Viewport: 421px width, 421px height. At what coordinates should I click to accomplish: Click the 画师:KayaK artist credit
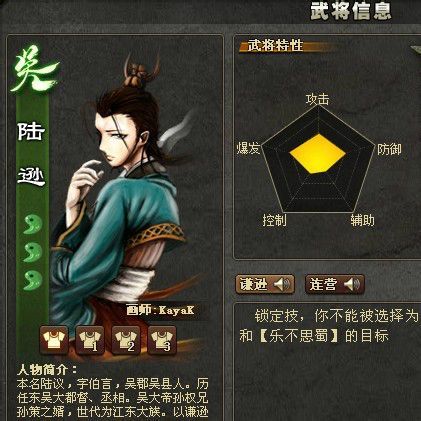click(x=160, y=310)
